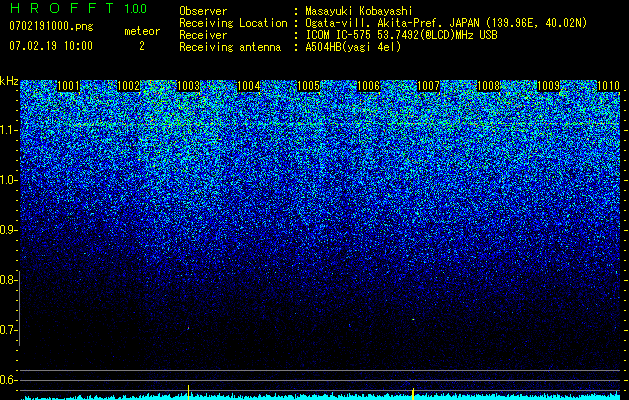
Task: Click the date stamp 07.02.19 10:00
Action: pos(51,46)
